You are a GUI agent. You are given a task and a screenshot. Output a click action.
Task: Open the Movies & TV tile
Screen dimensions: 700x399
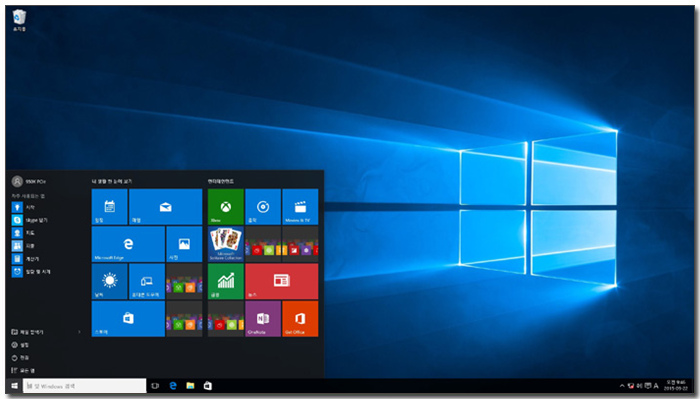pos(300,207)
